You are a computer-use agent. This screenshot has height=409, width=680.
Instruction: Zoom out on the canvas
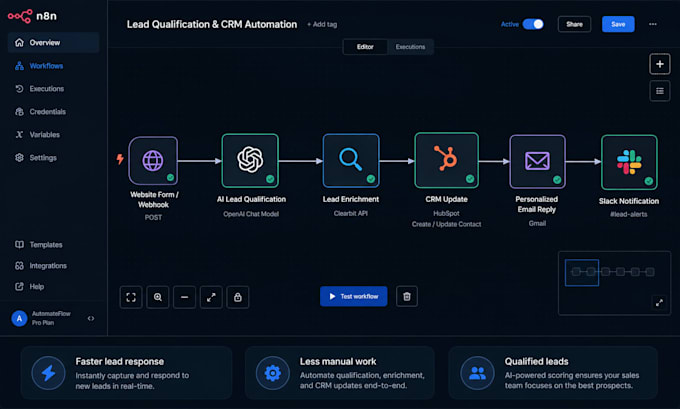[184, 297]
